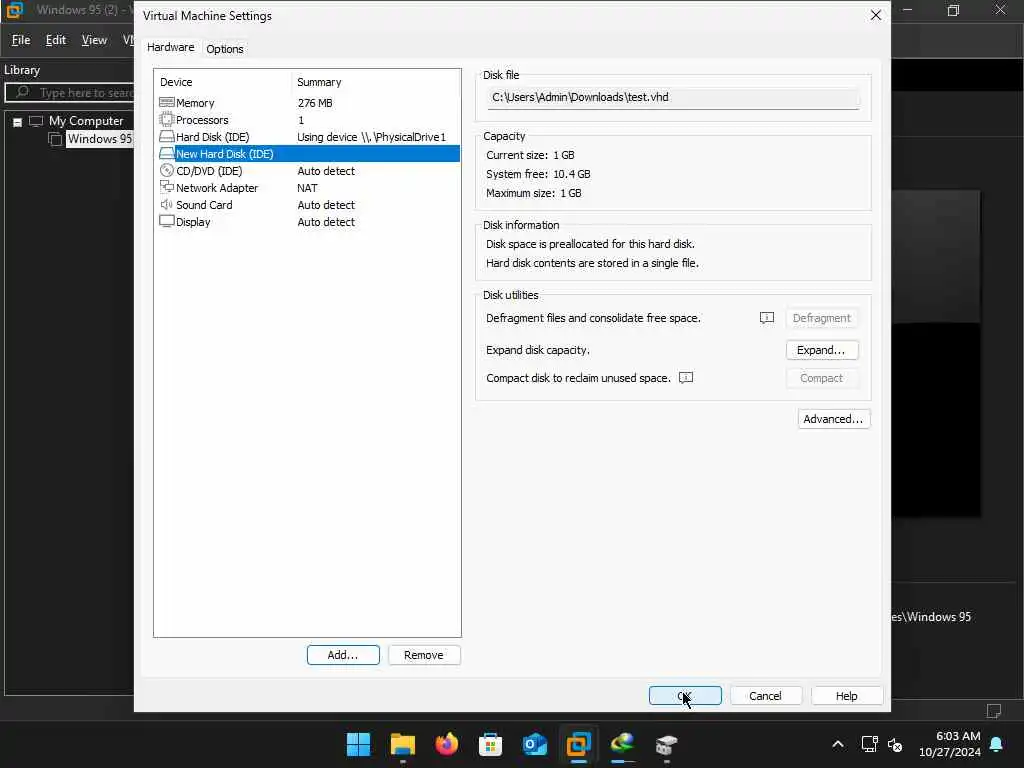Click the New Hard Disk (IDE) icon
The height and width of the screenshot is (768, 1024).
click(167, 153)
